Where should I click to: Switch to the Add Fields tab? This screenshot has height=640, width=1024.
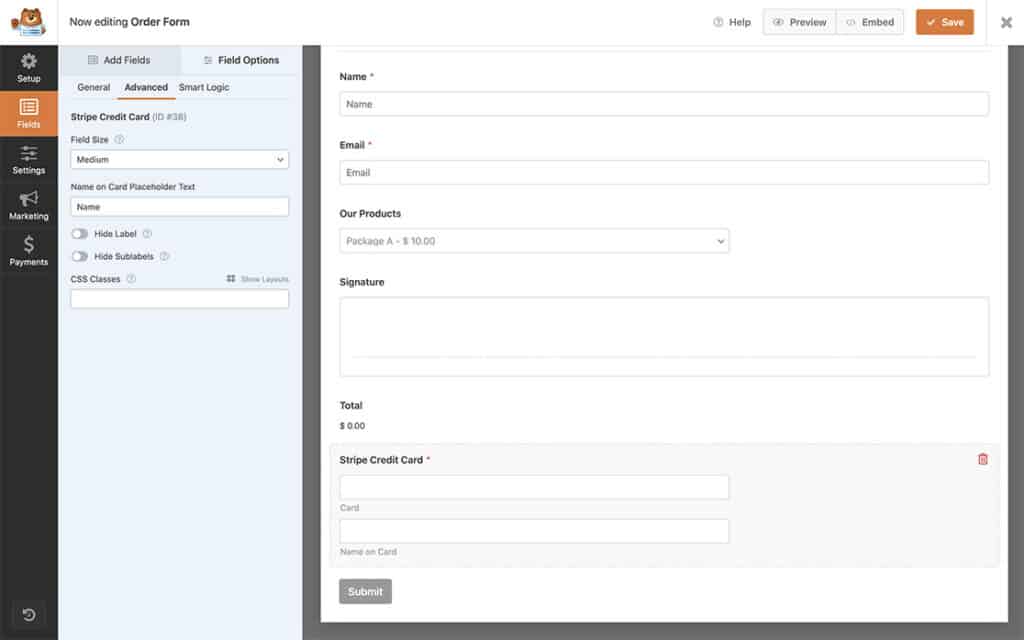[x=121, y=60]
